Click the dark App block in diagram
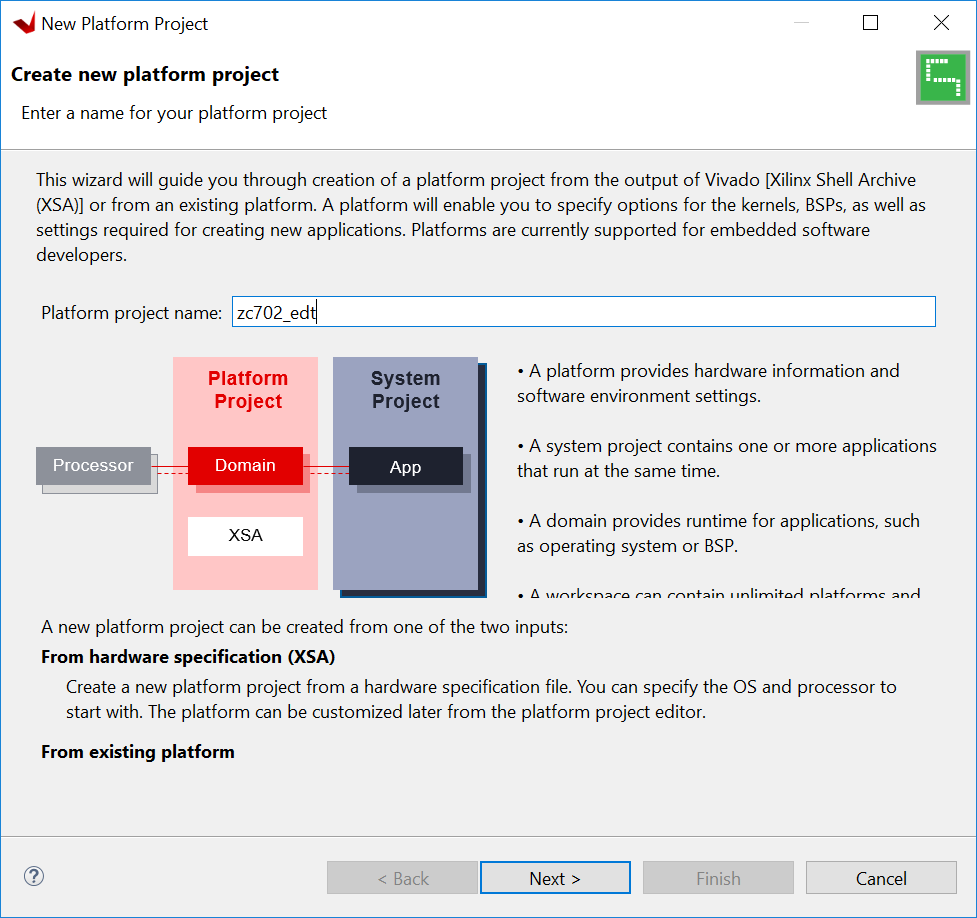This screenshot has height=918, width=977. pyautogui.click(x=405, y=467)
